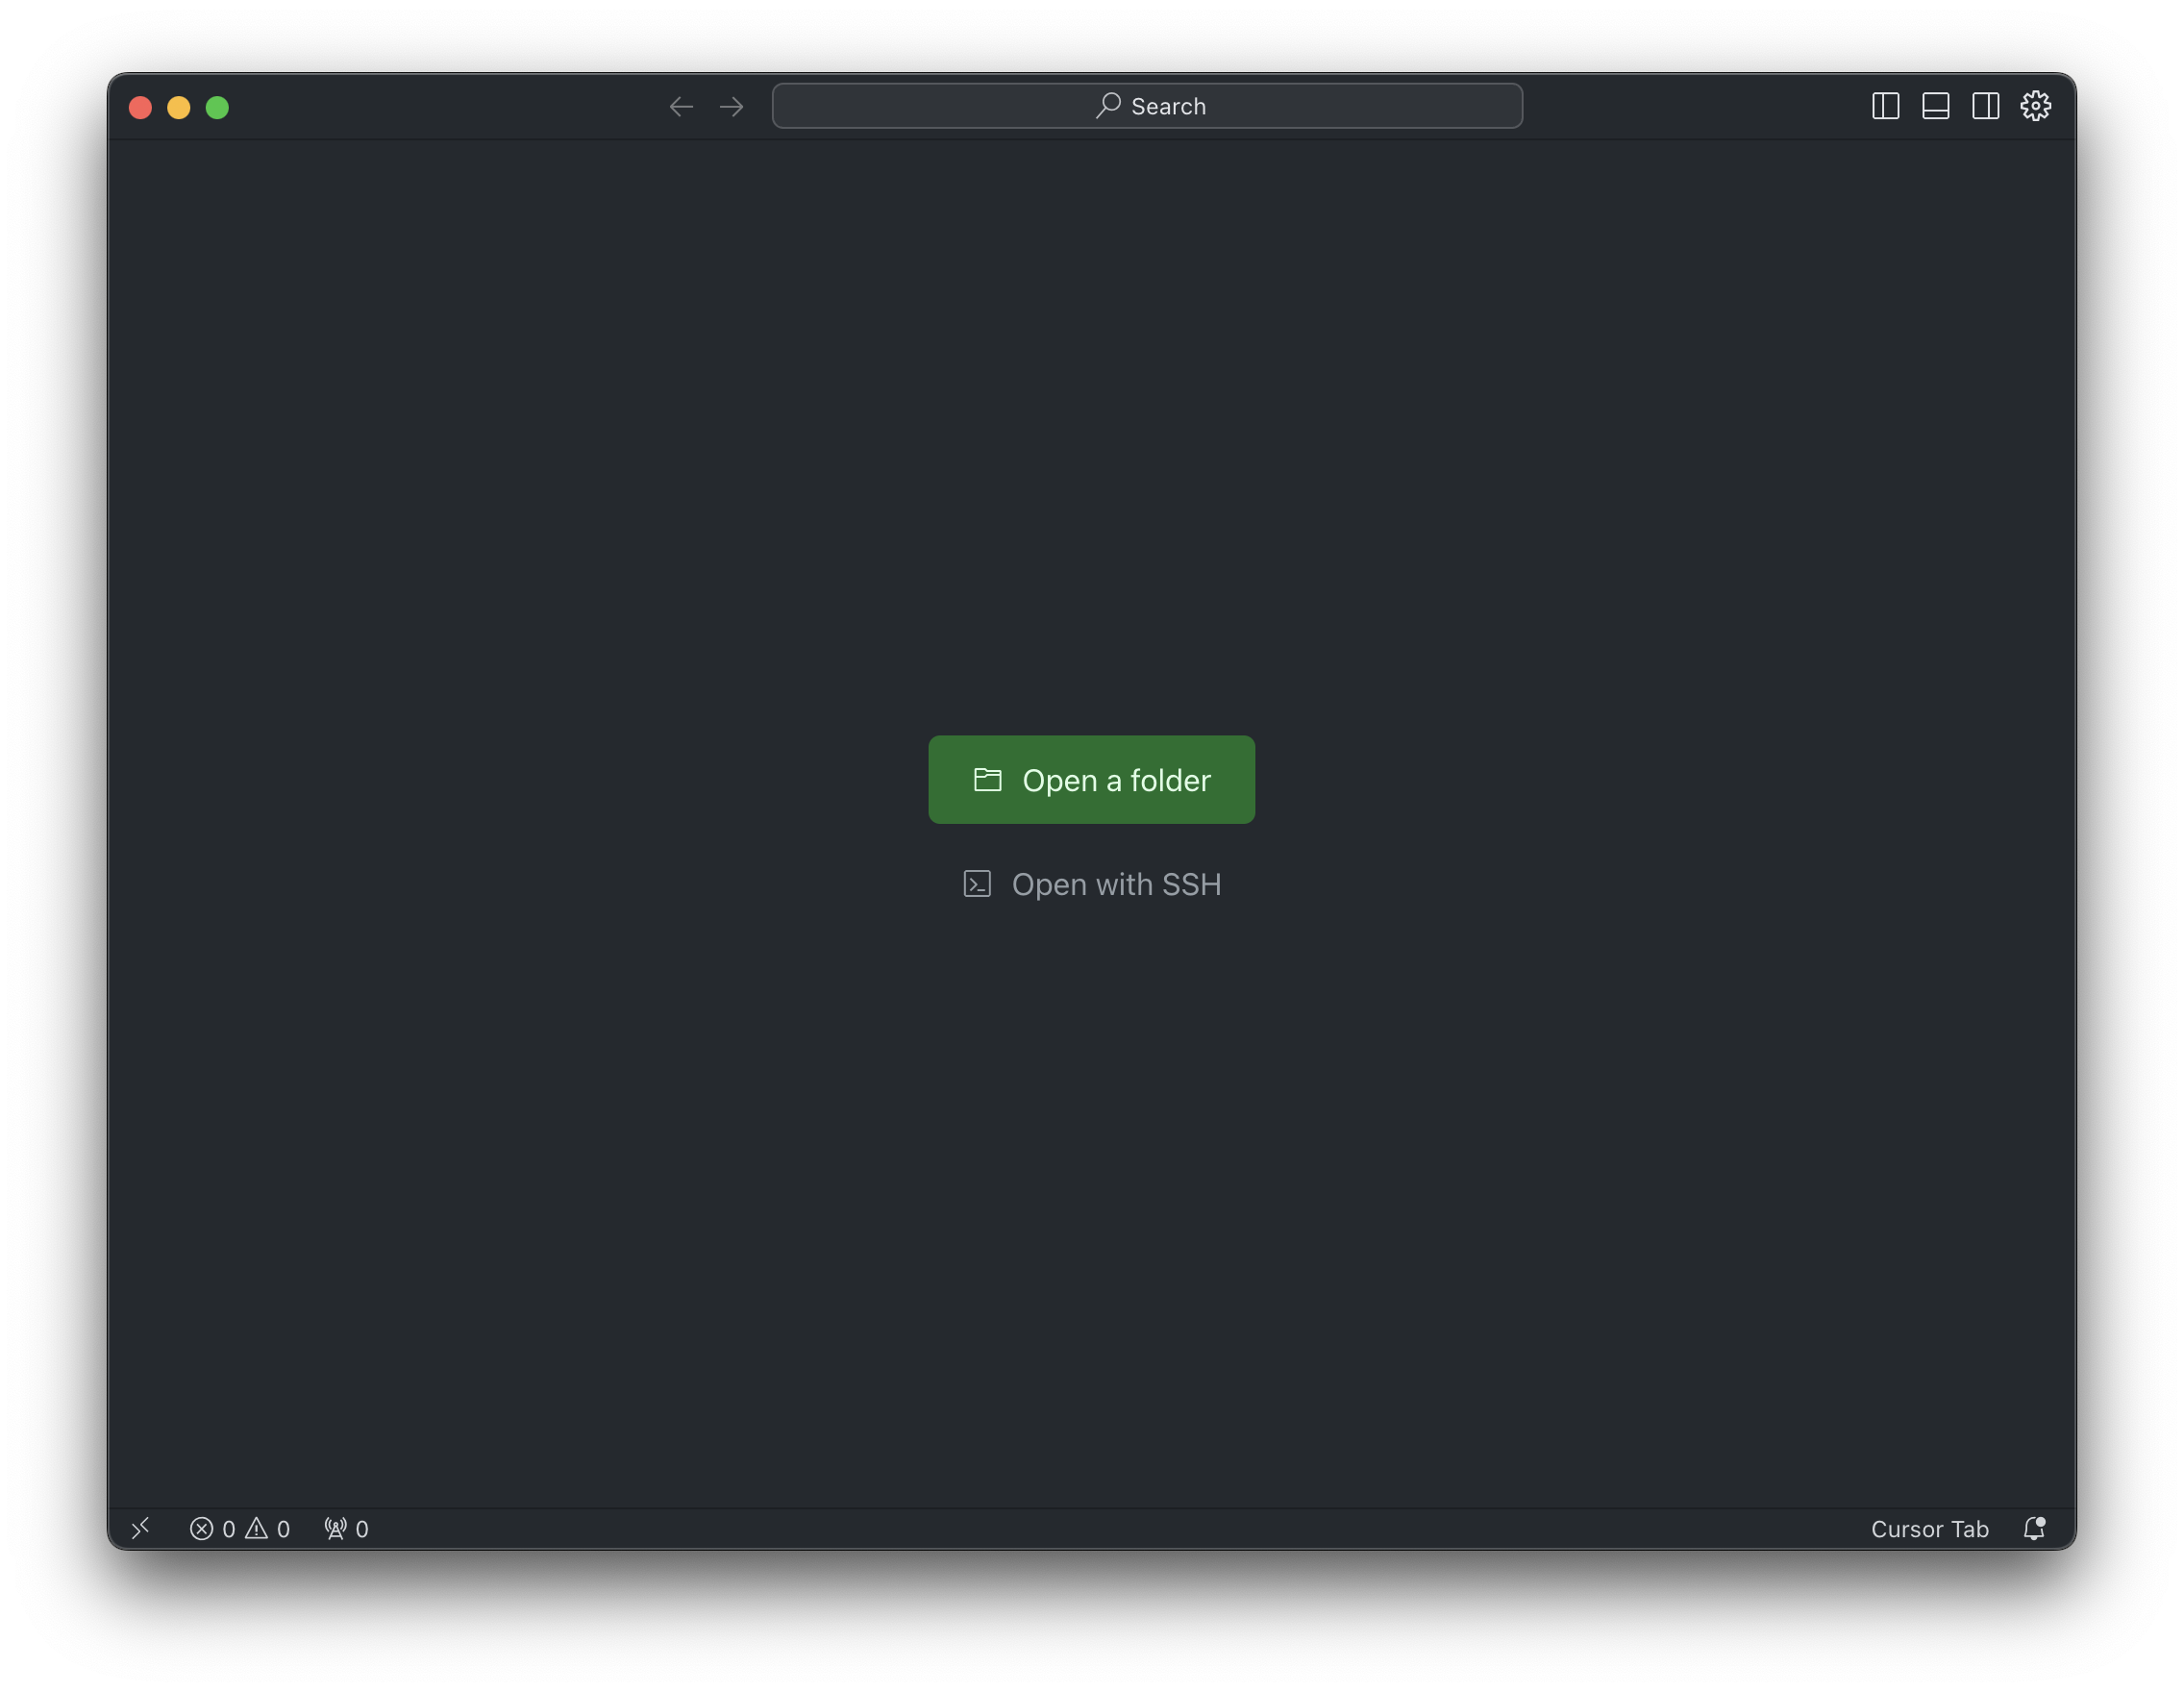
Task: Toggle the bottom panel layout icon
Action: [x=1935, y=106]
